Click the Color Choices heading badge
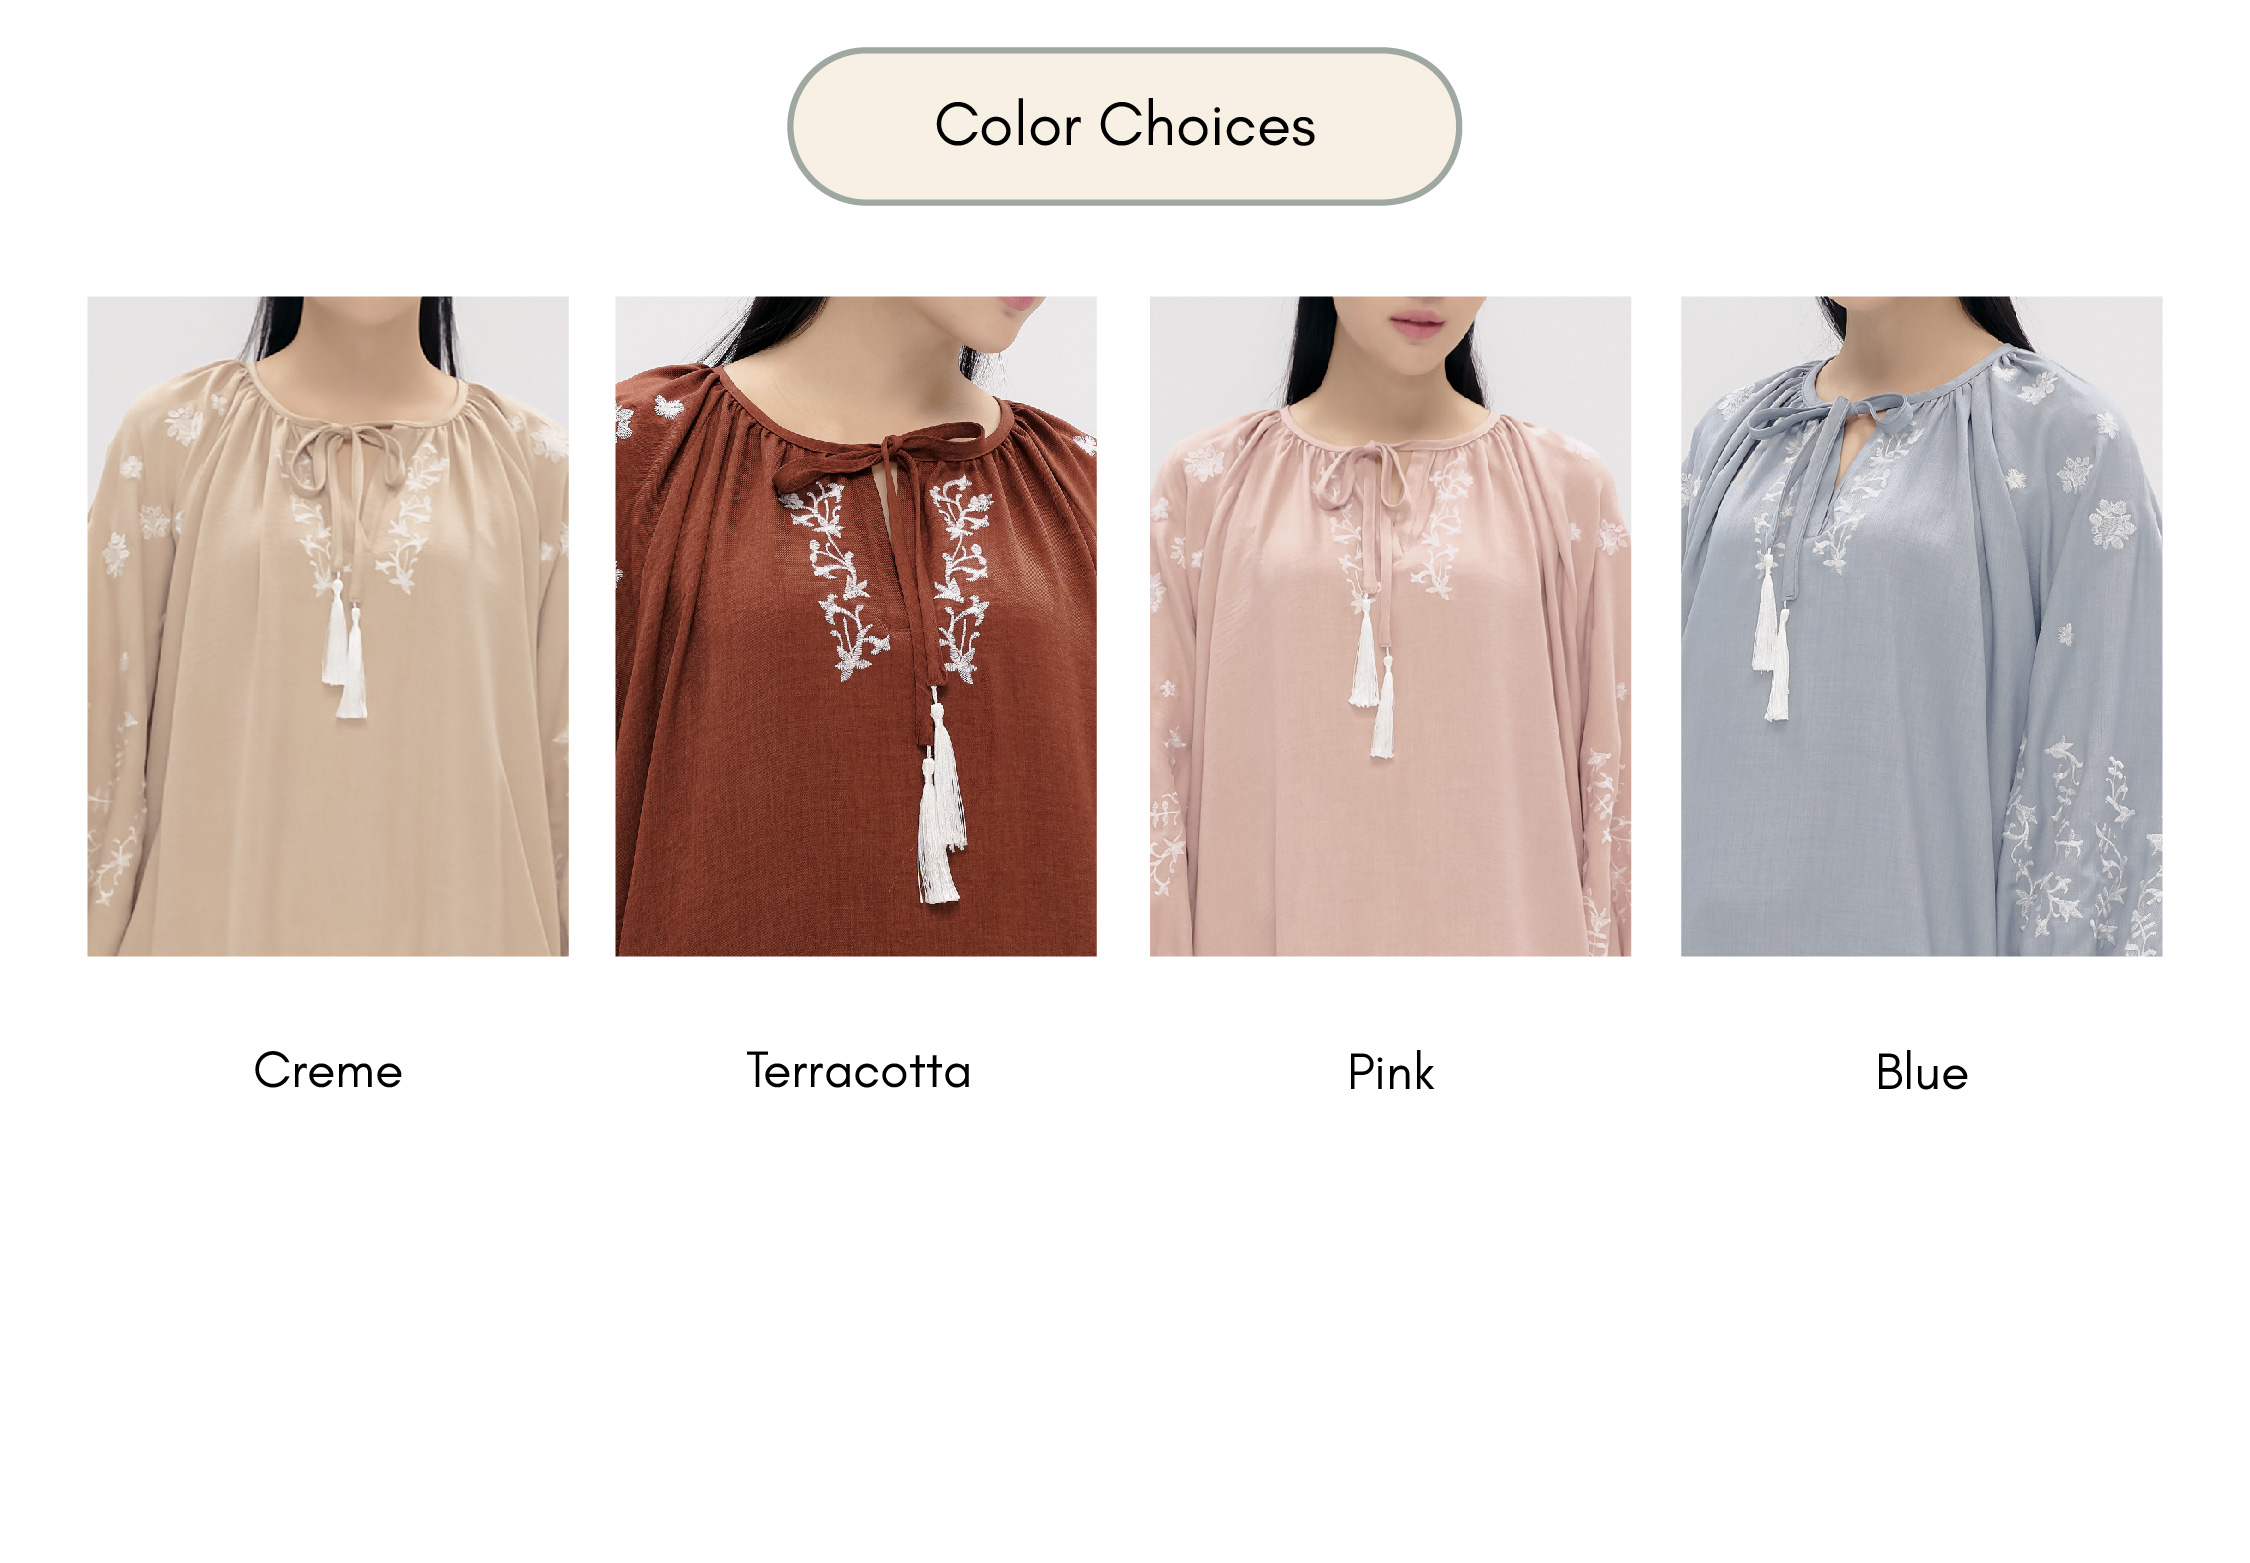The image size is (2250, 1563). click(x=1124, y=126)
